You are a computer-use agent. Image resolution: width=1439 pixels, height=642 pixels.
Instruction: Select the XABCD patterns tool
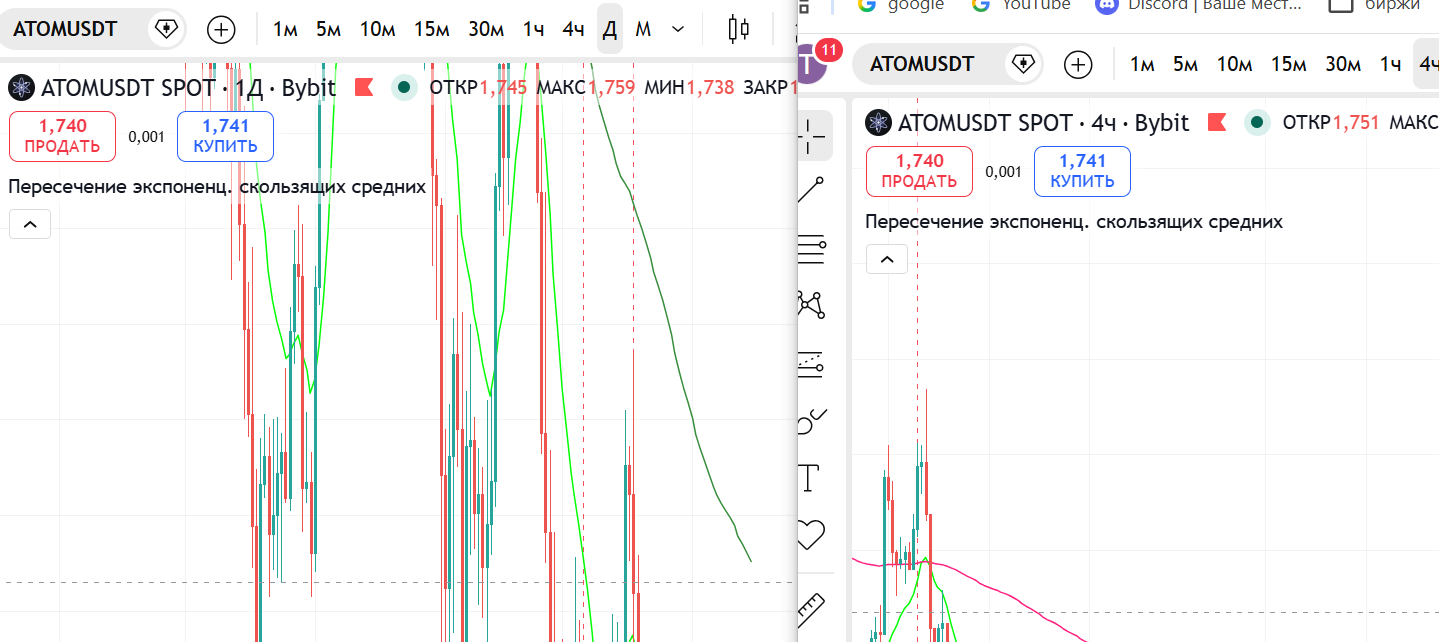[811, 304]
